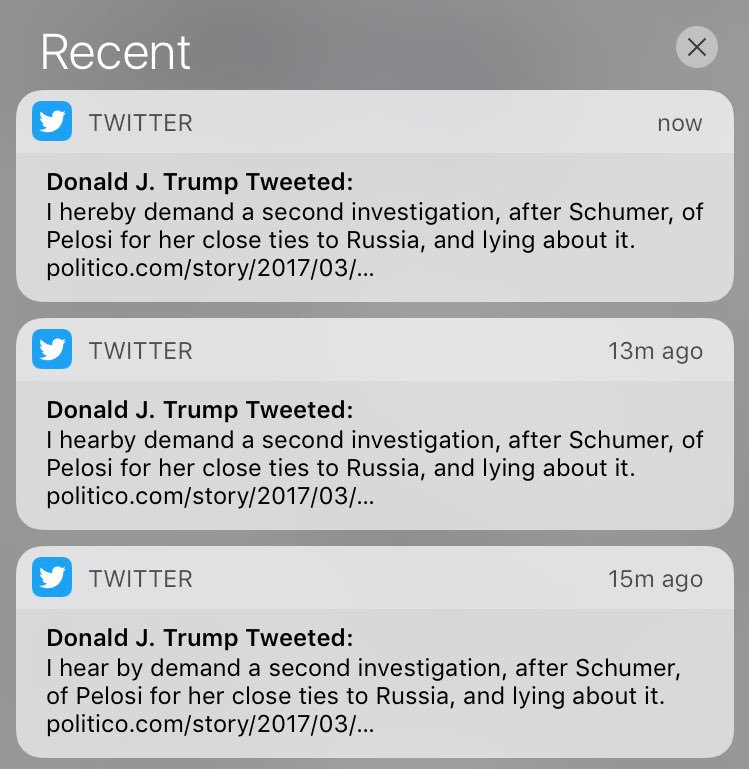Screen dimensions: 749x769
Task: Tap the politico.com link in the newest tweet
Action: [210, 268]
